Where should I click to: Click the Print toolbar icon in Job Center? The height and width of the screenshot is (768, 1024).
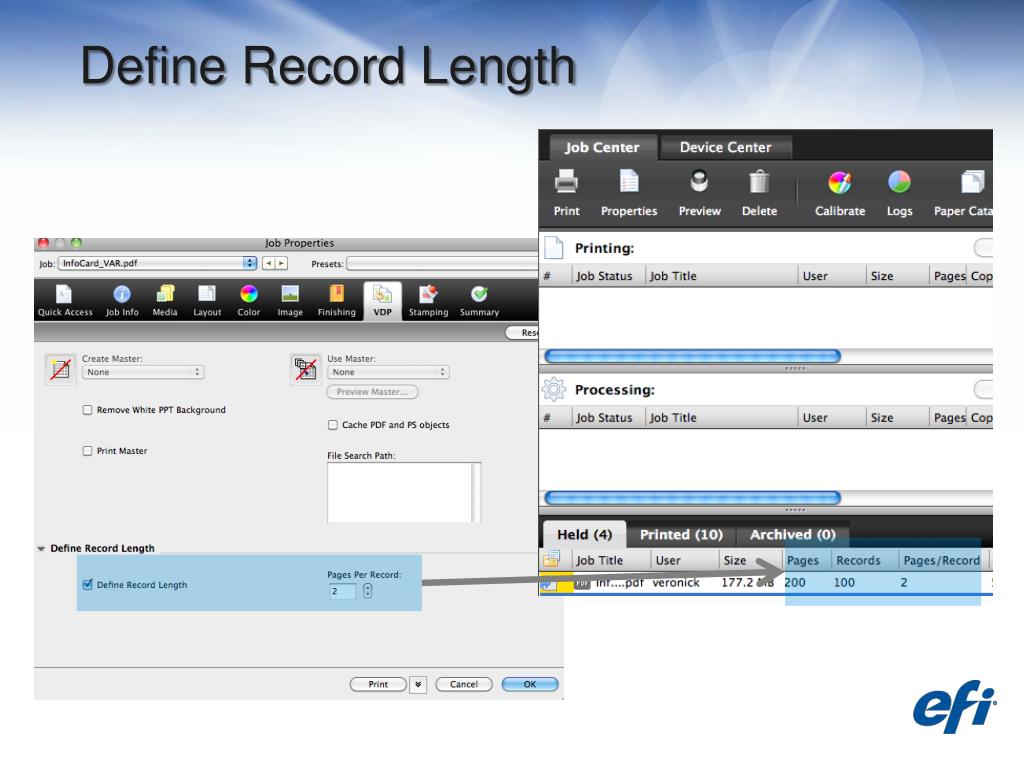(x=566, y=182)
